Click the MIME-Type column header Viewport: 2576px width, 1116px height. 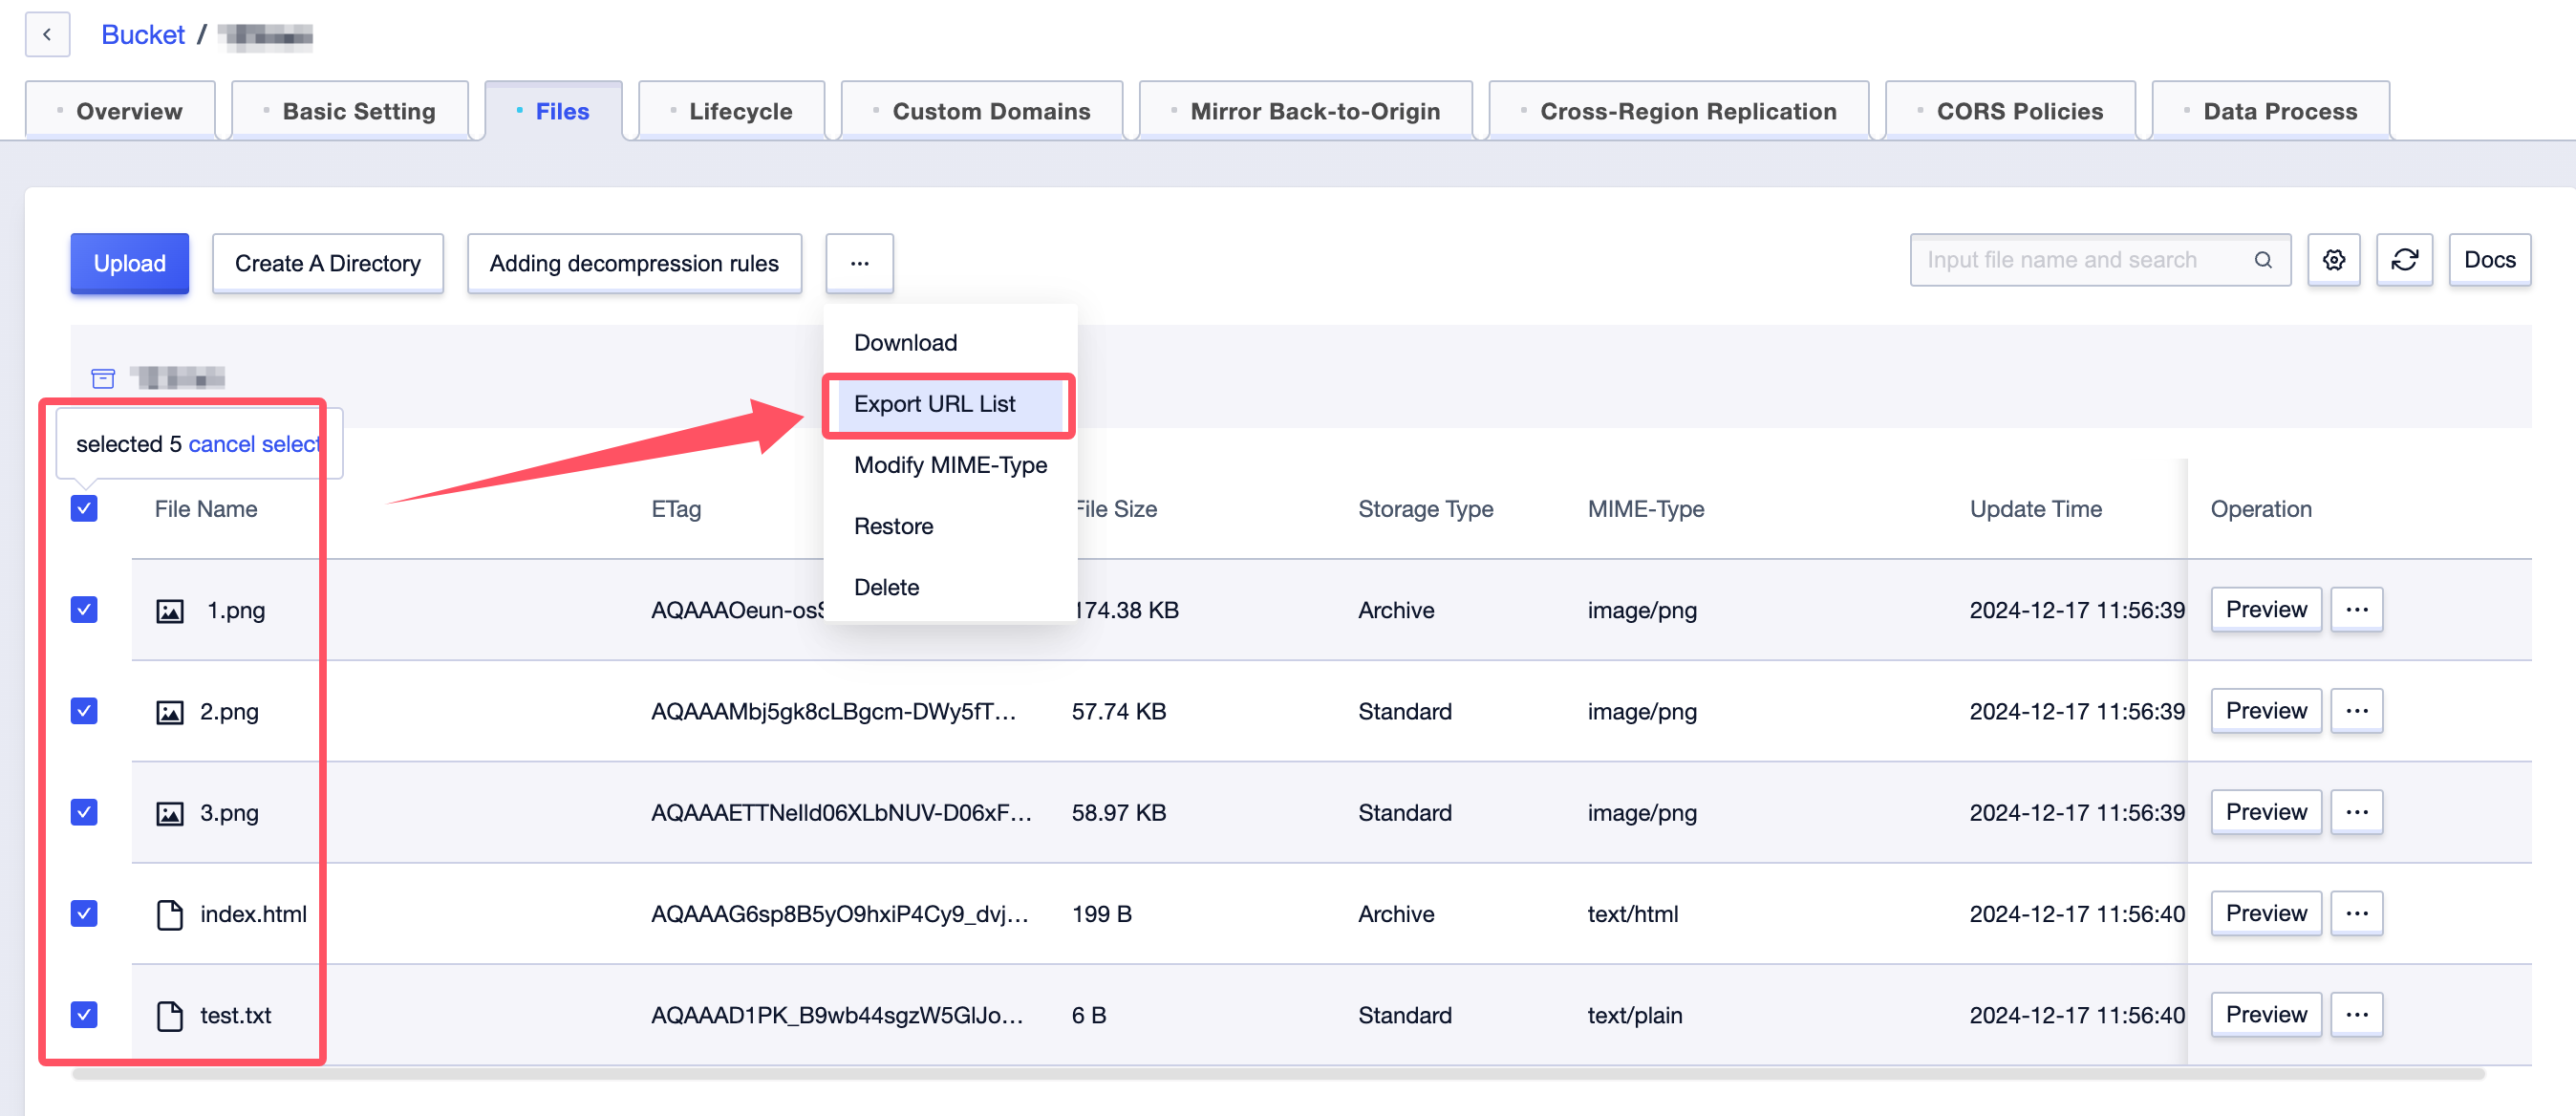(1645, 509)
